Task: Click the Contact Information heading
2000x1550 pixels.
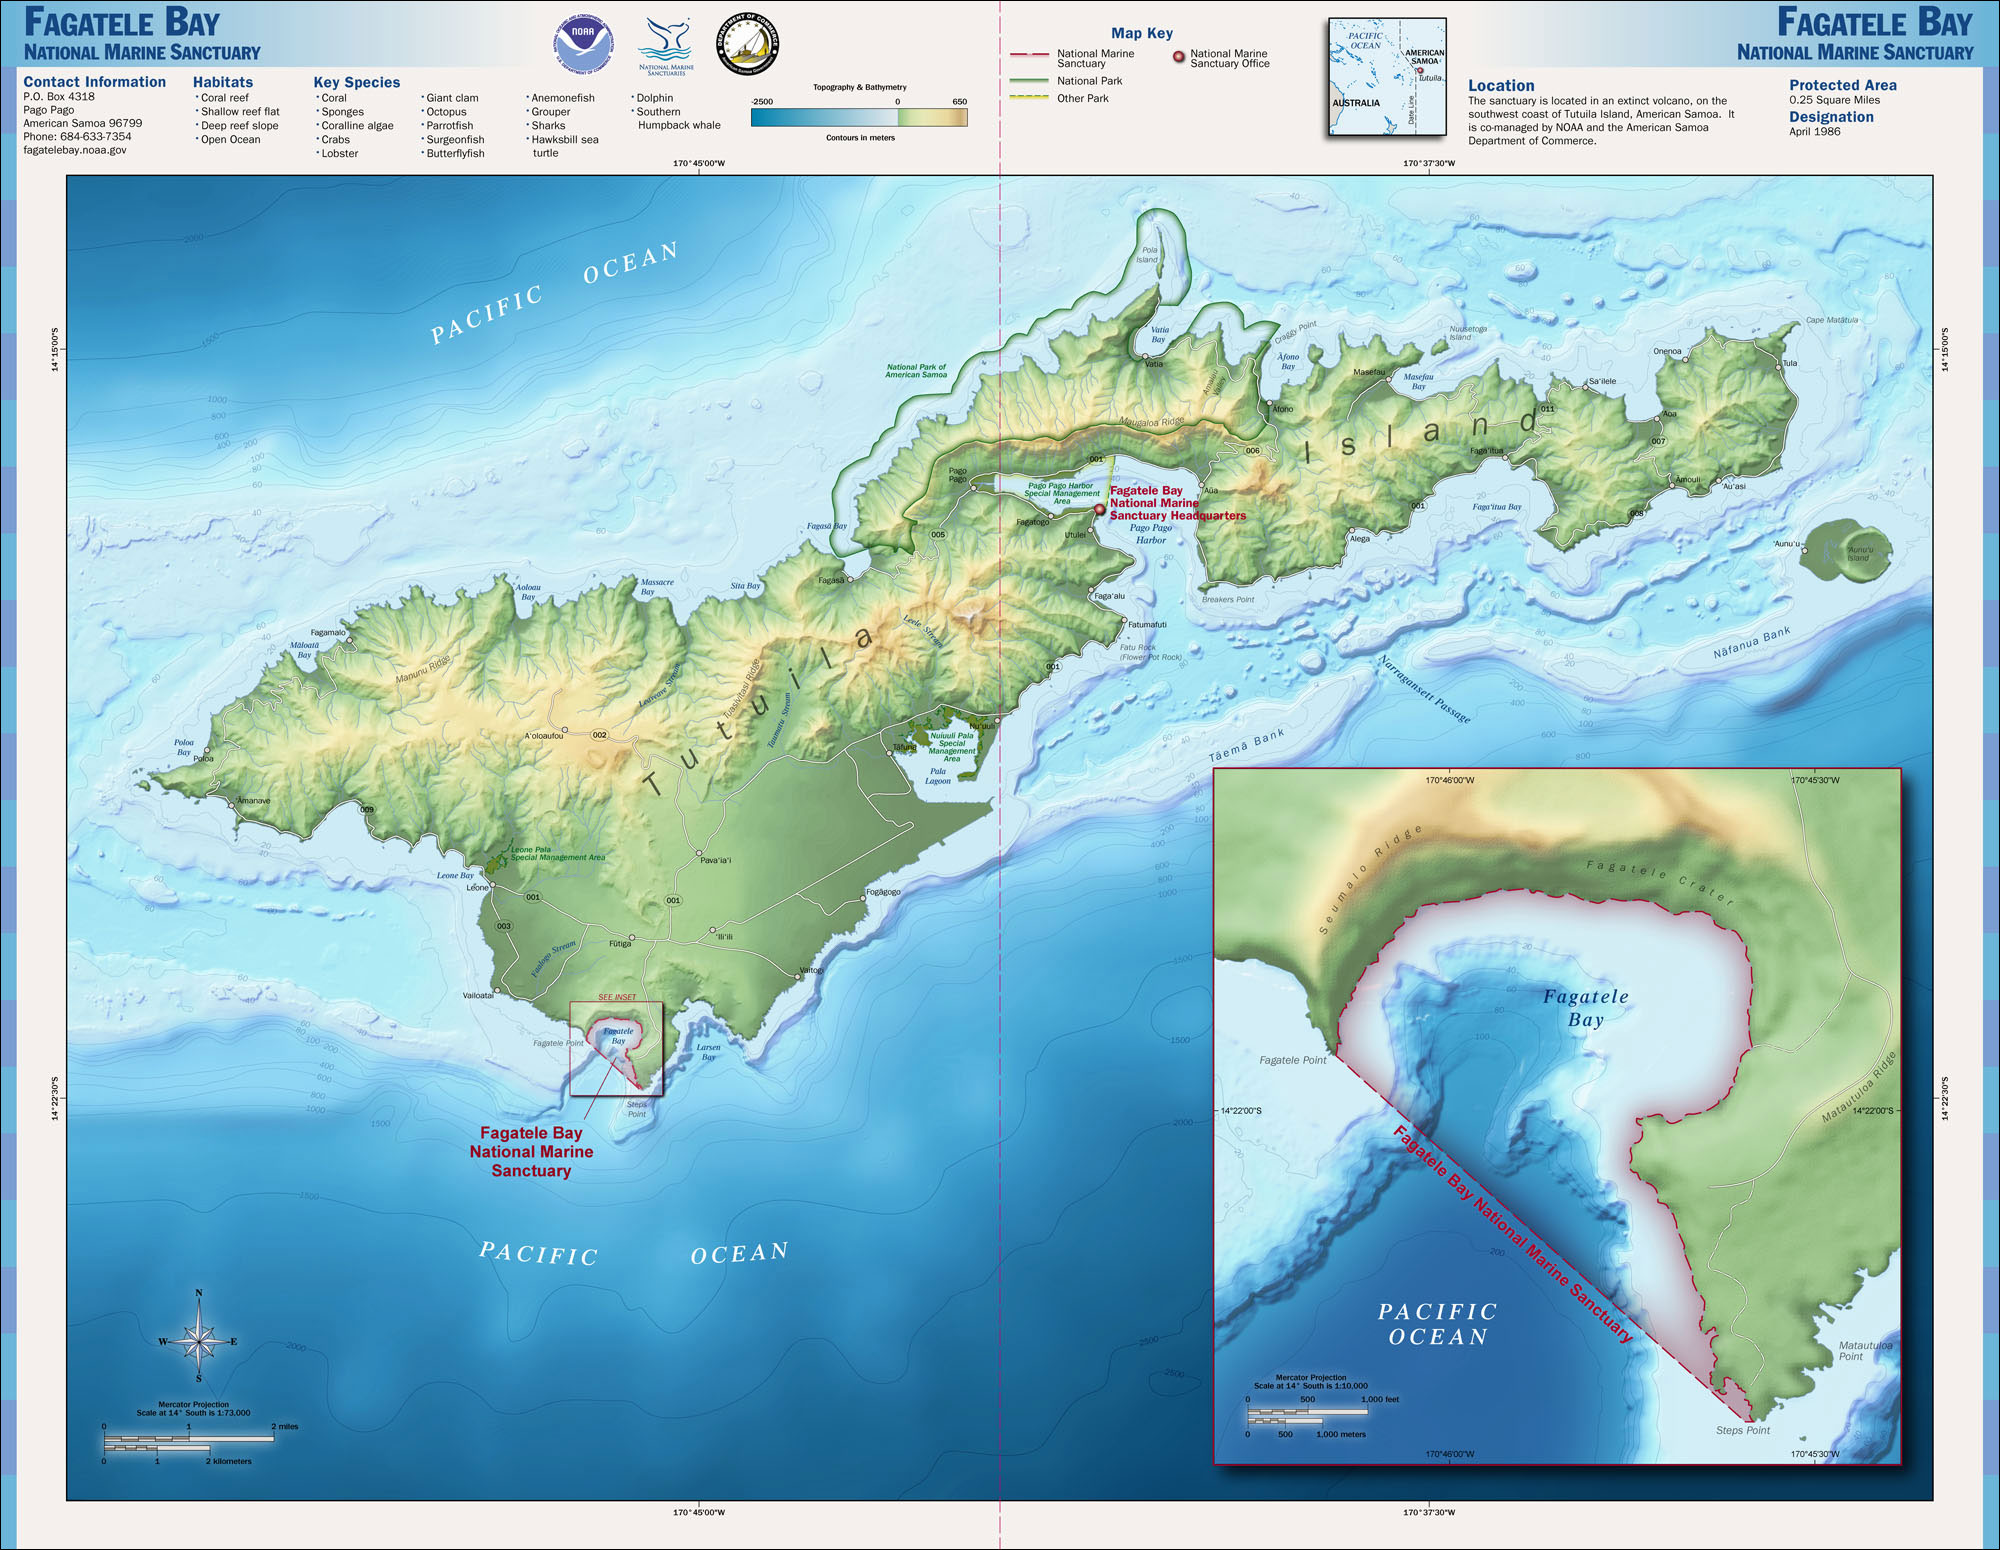Action: click(x=94, y=82)
